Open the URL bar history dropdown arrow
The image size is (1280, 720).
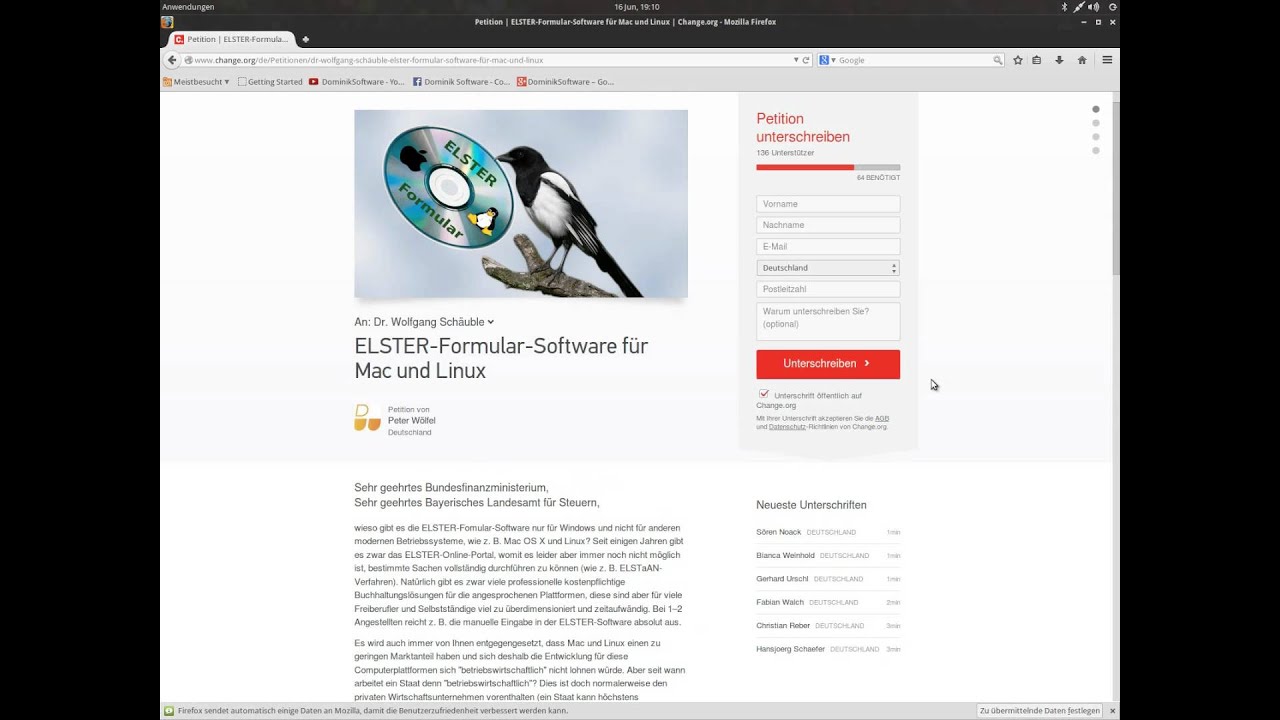tap(796, 60)
